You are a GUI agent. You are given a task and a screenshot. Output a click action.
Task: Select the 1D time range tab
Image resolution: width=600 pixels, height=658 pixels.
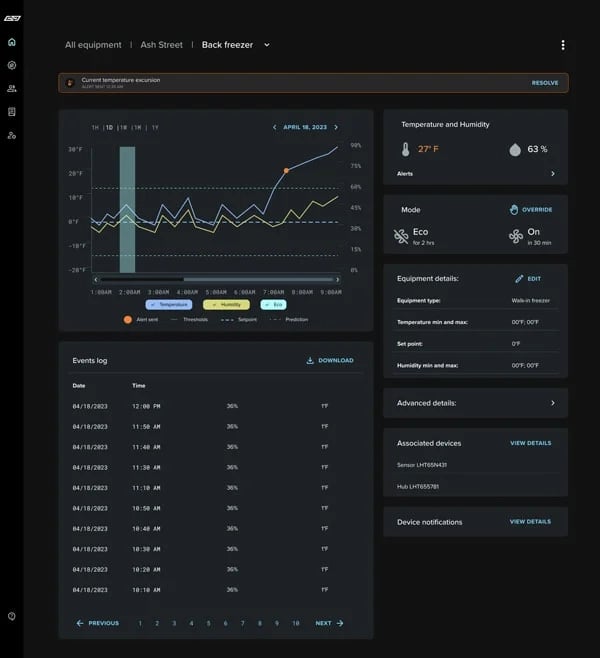pyautogui.click(x=109, y=128)
